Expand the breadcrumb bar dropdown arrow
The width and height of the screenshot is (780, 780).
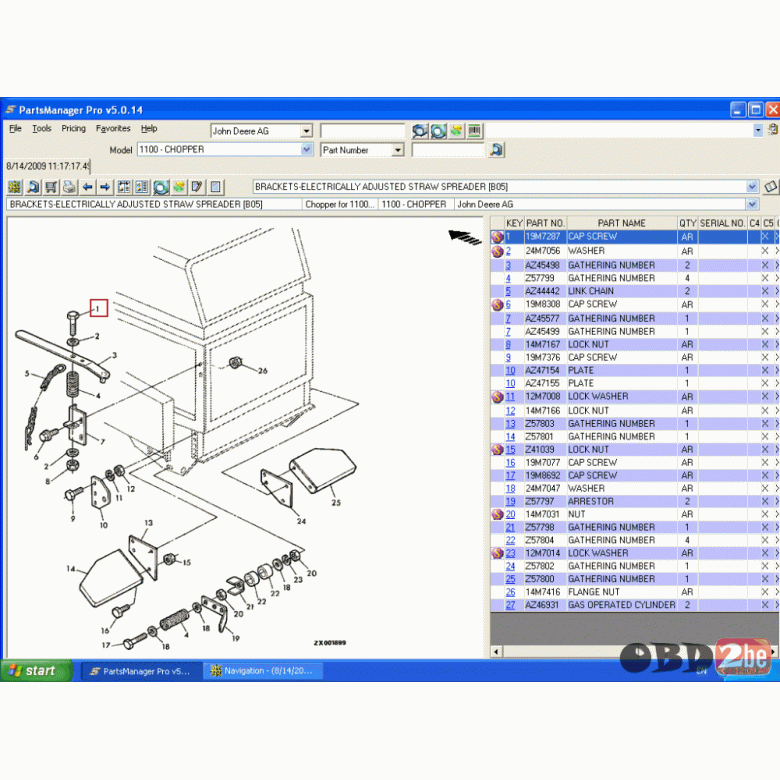752,204
